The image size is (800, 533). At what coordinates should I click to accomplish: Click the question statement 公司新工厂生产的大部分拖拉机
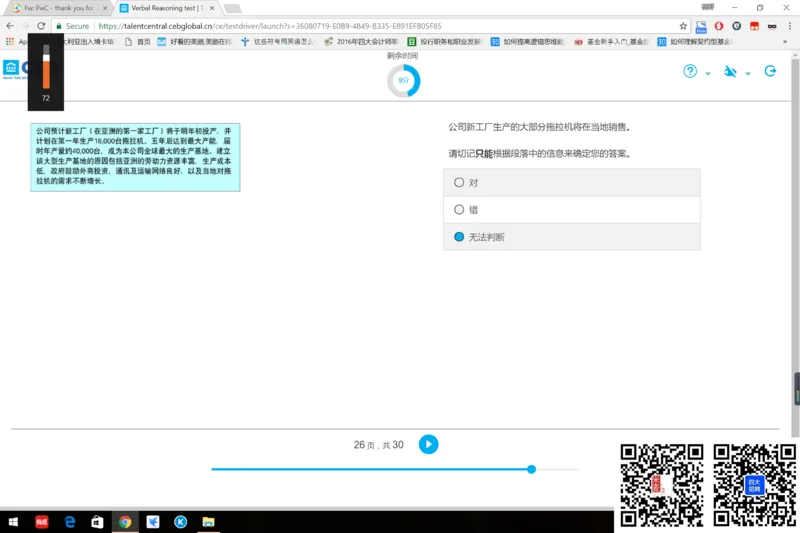(x=539, y=127)
